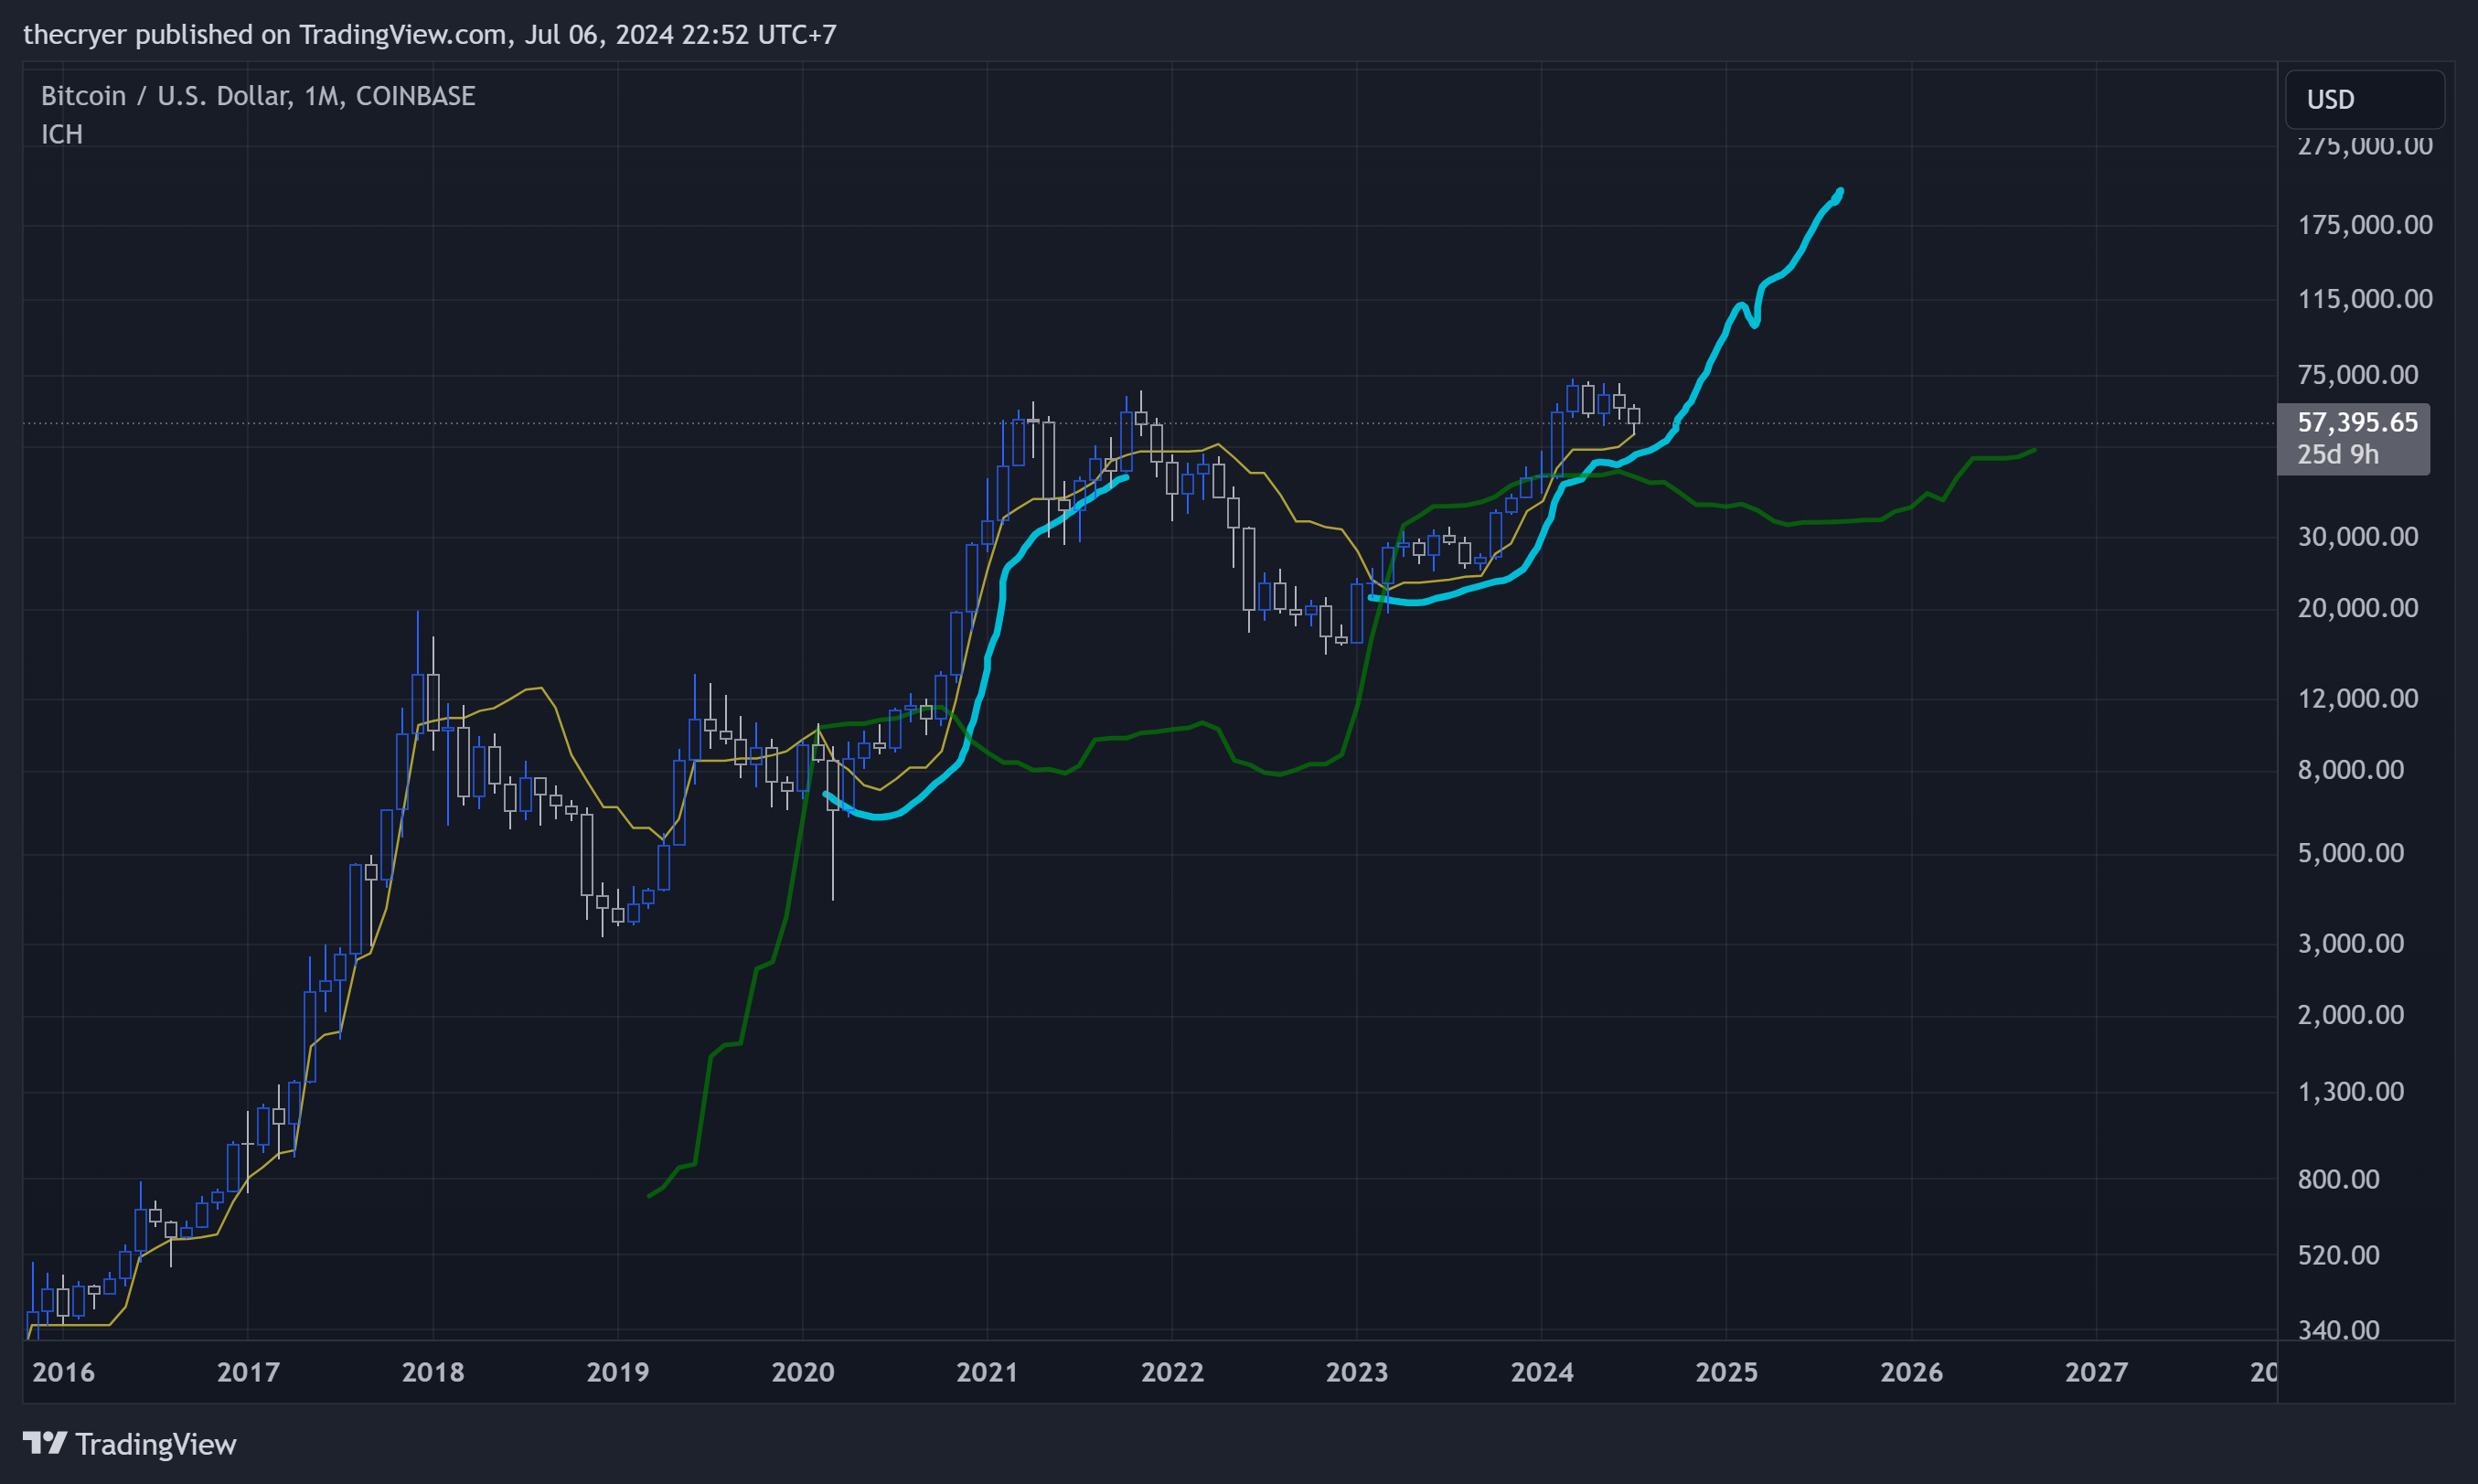Click the 20,000.00 price axis label
The width and height of the screenshot is (2478, 1484).
click(2358, 607)
